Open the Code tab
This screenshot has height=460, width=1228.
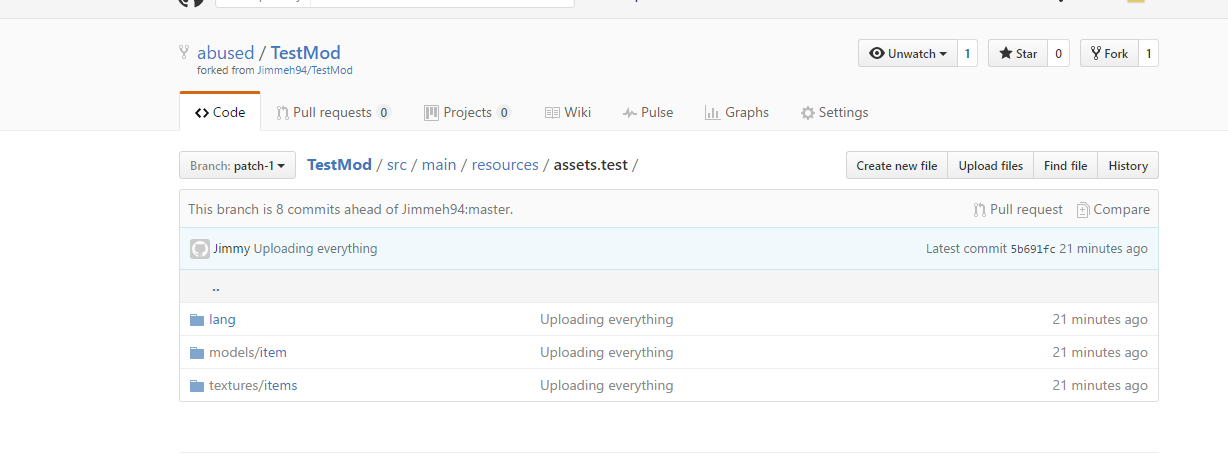[x=220, y=112]
